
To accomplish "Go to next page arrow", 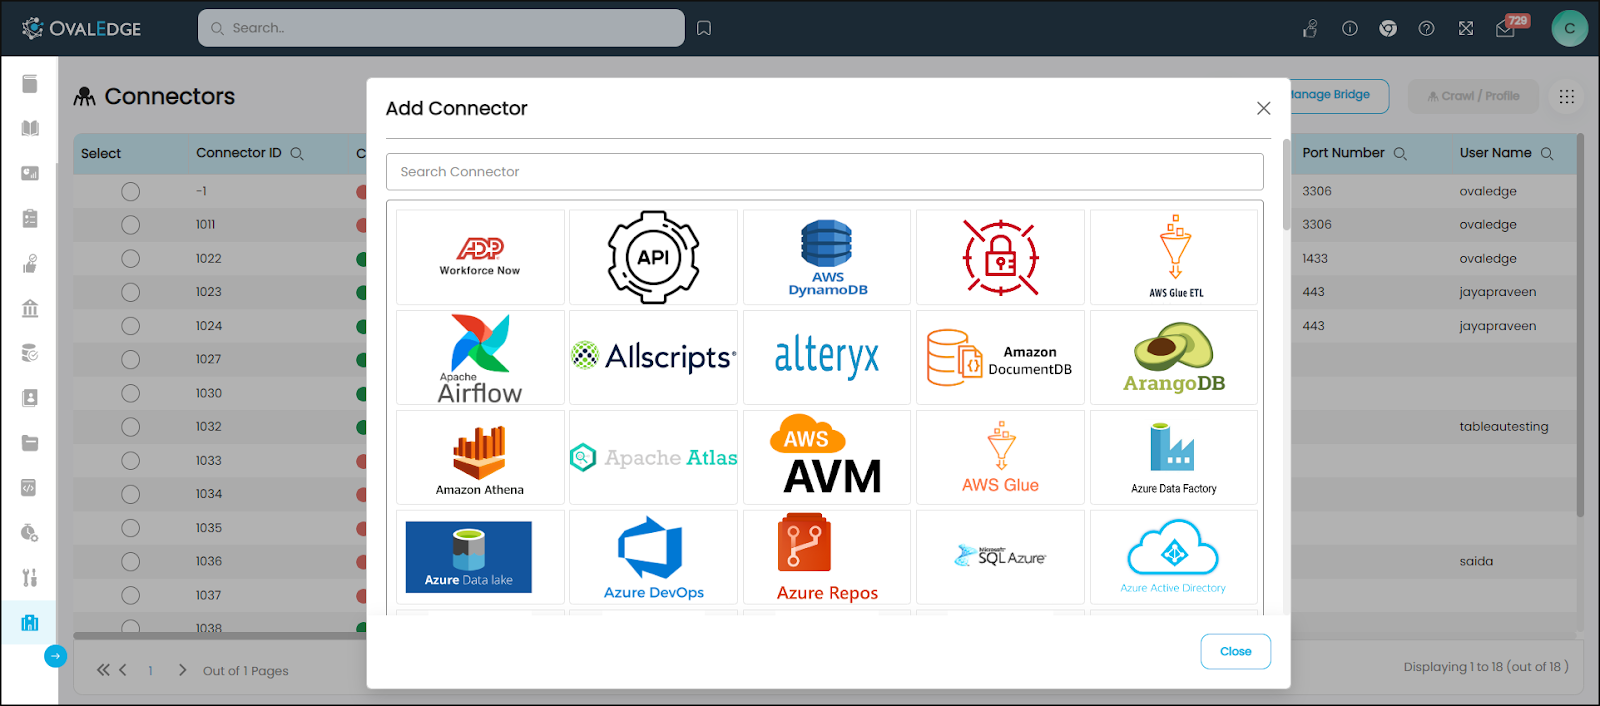I will point(182,670).
